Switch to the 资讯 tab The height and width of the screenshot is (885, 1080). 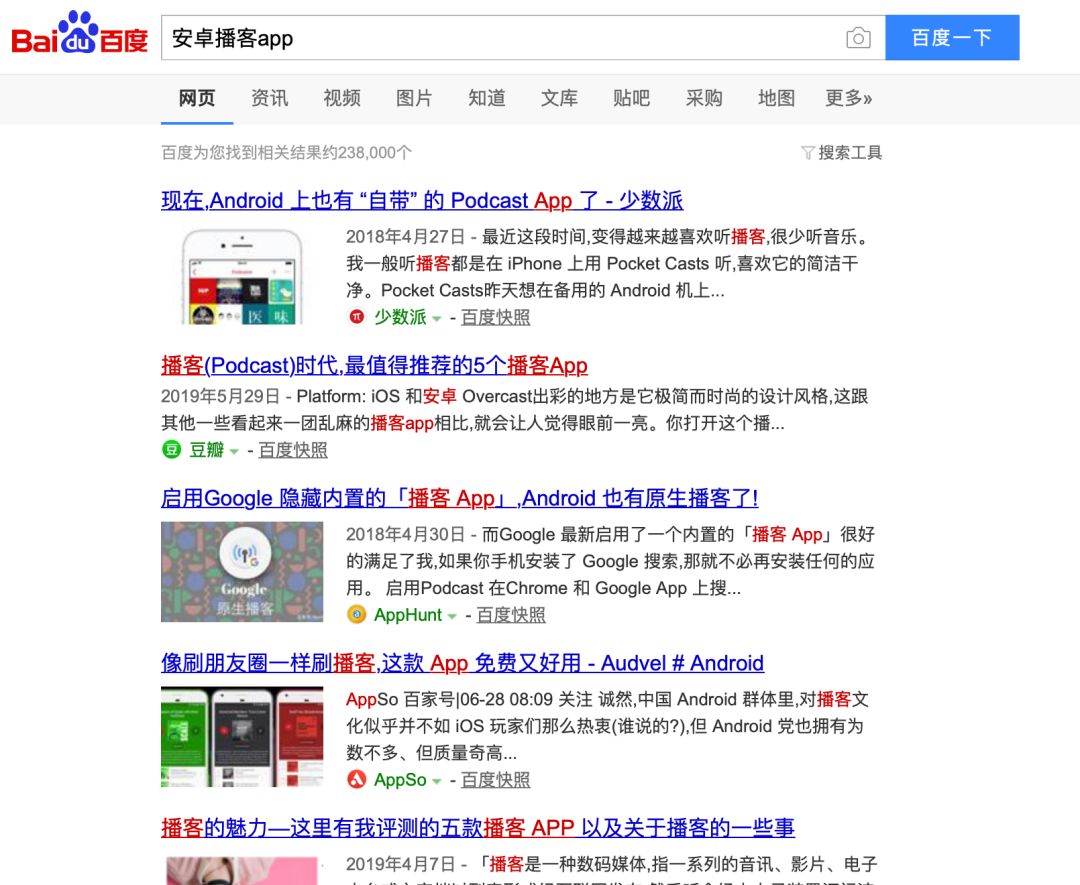(269, 98)
